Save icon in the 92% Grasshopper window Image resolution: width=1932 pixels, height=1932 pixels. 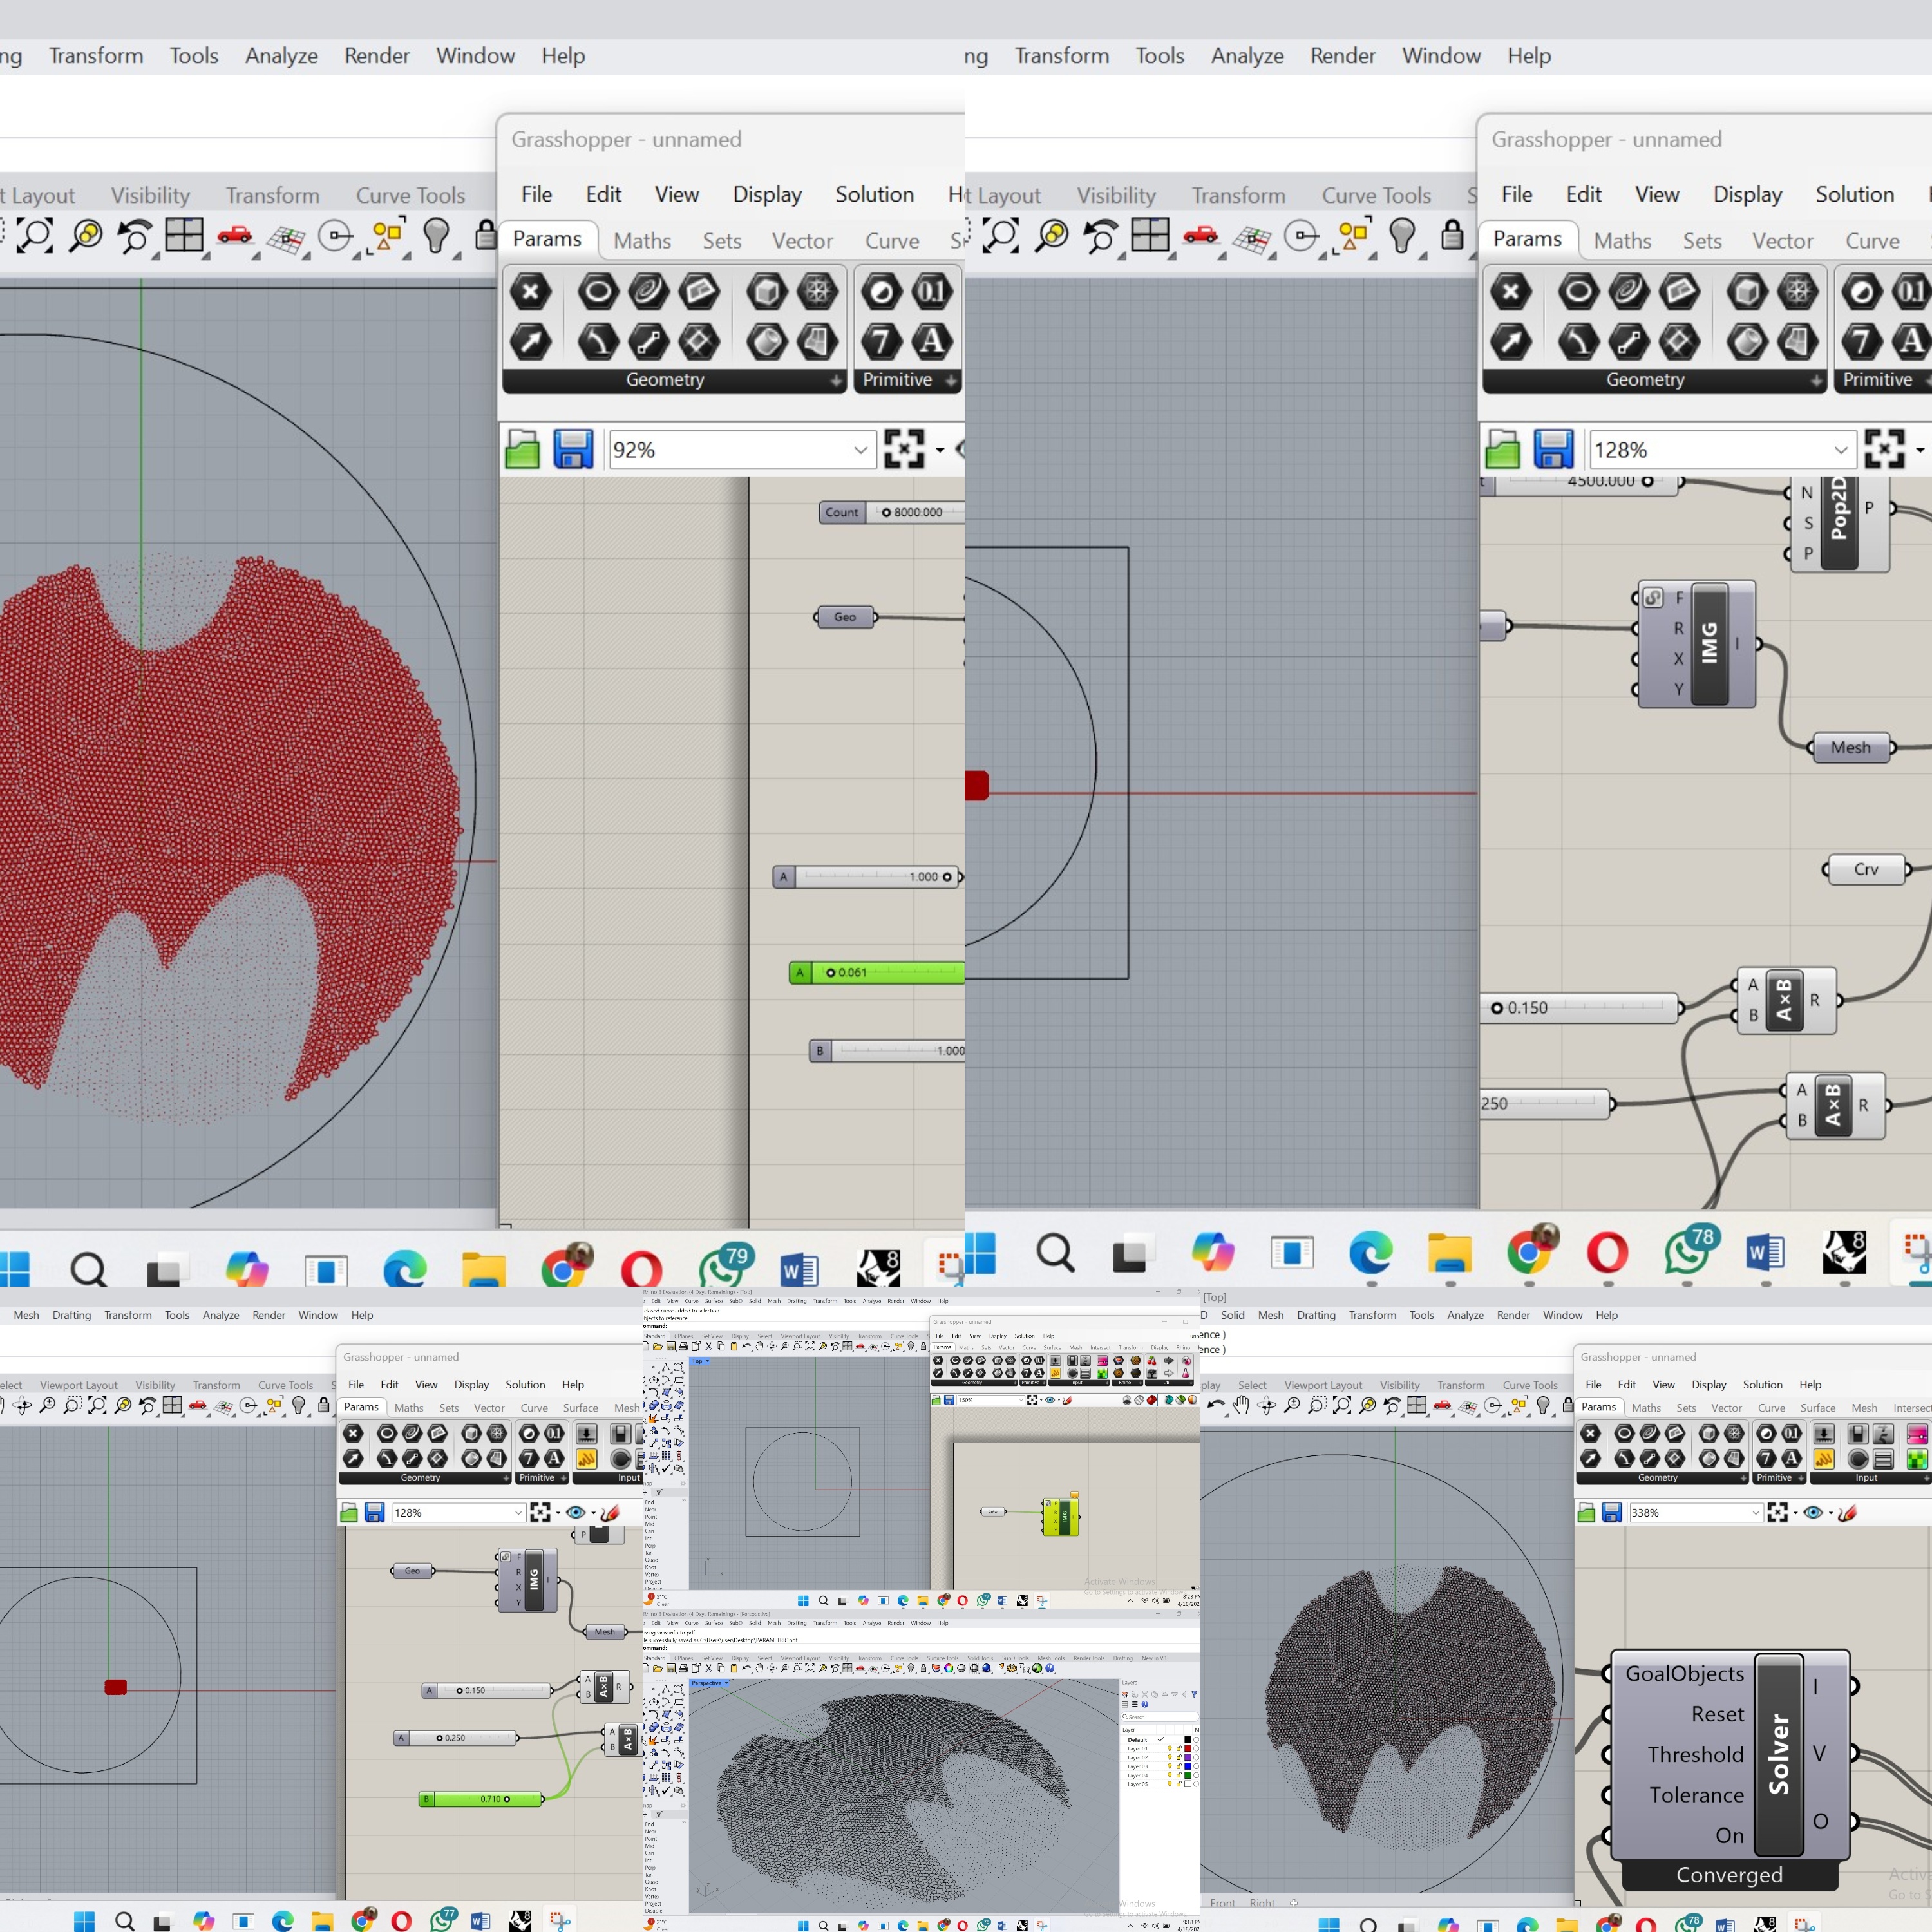coord(573,450)
